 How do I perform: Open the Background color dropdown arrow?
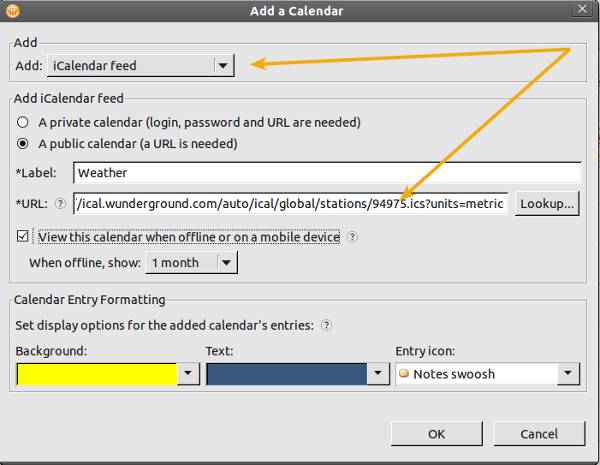tap(188, 374)
